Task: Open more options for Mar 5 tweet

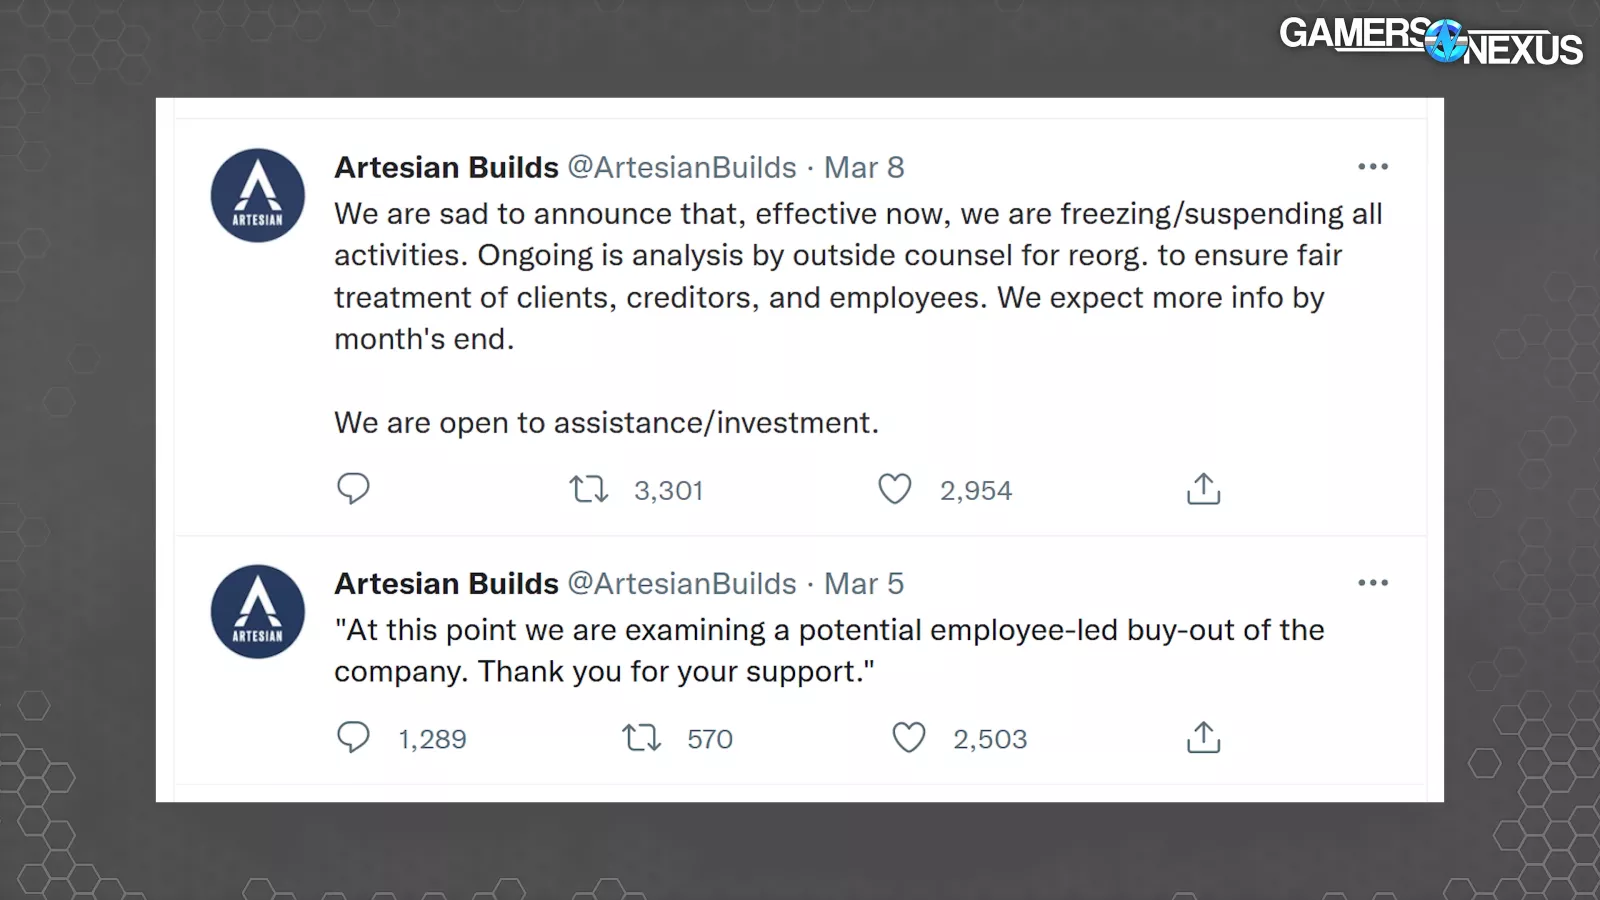Action: click(x=1373, y=583)
